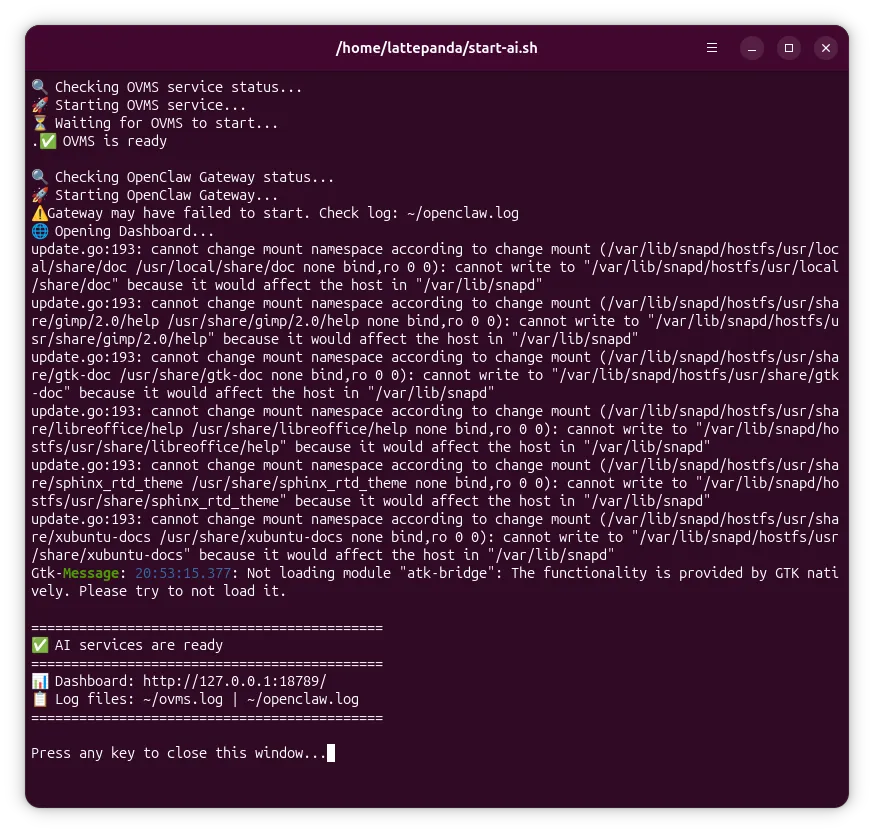This screenshot has width=874, height=833.
Task: Close the start-ai.sh terminal window
Action: pos(826,49)
